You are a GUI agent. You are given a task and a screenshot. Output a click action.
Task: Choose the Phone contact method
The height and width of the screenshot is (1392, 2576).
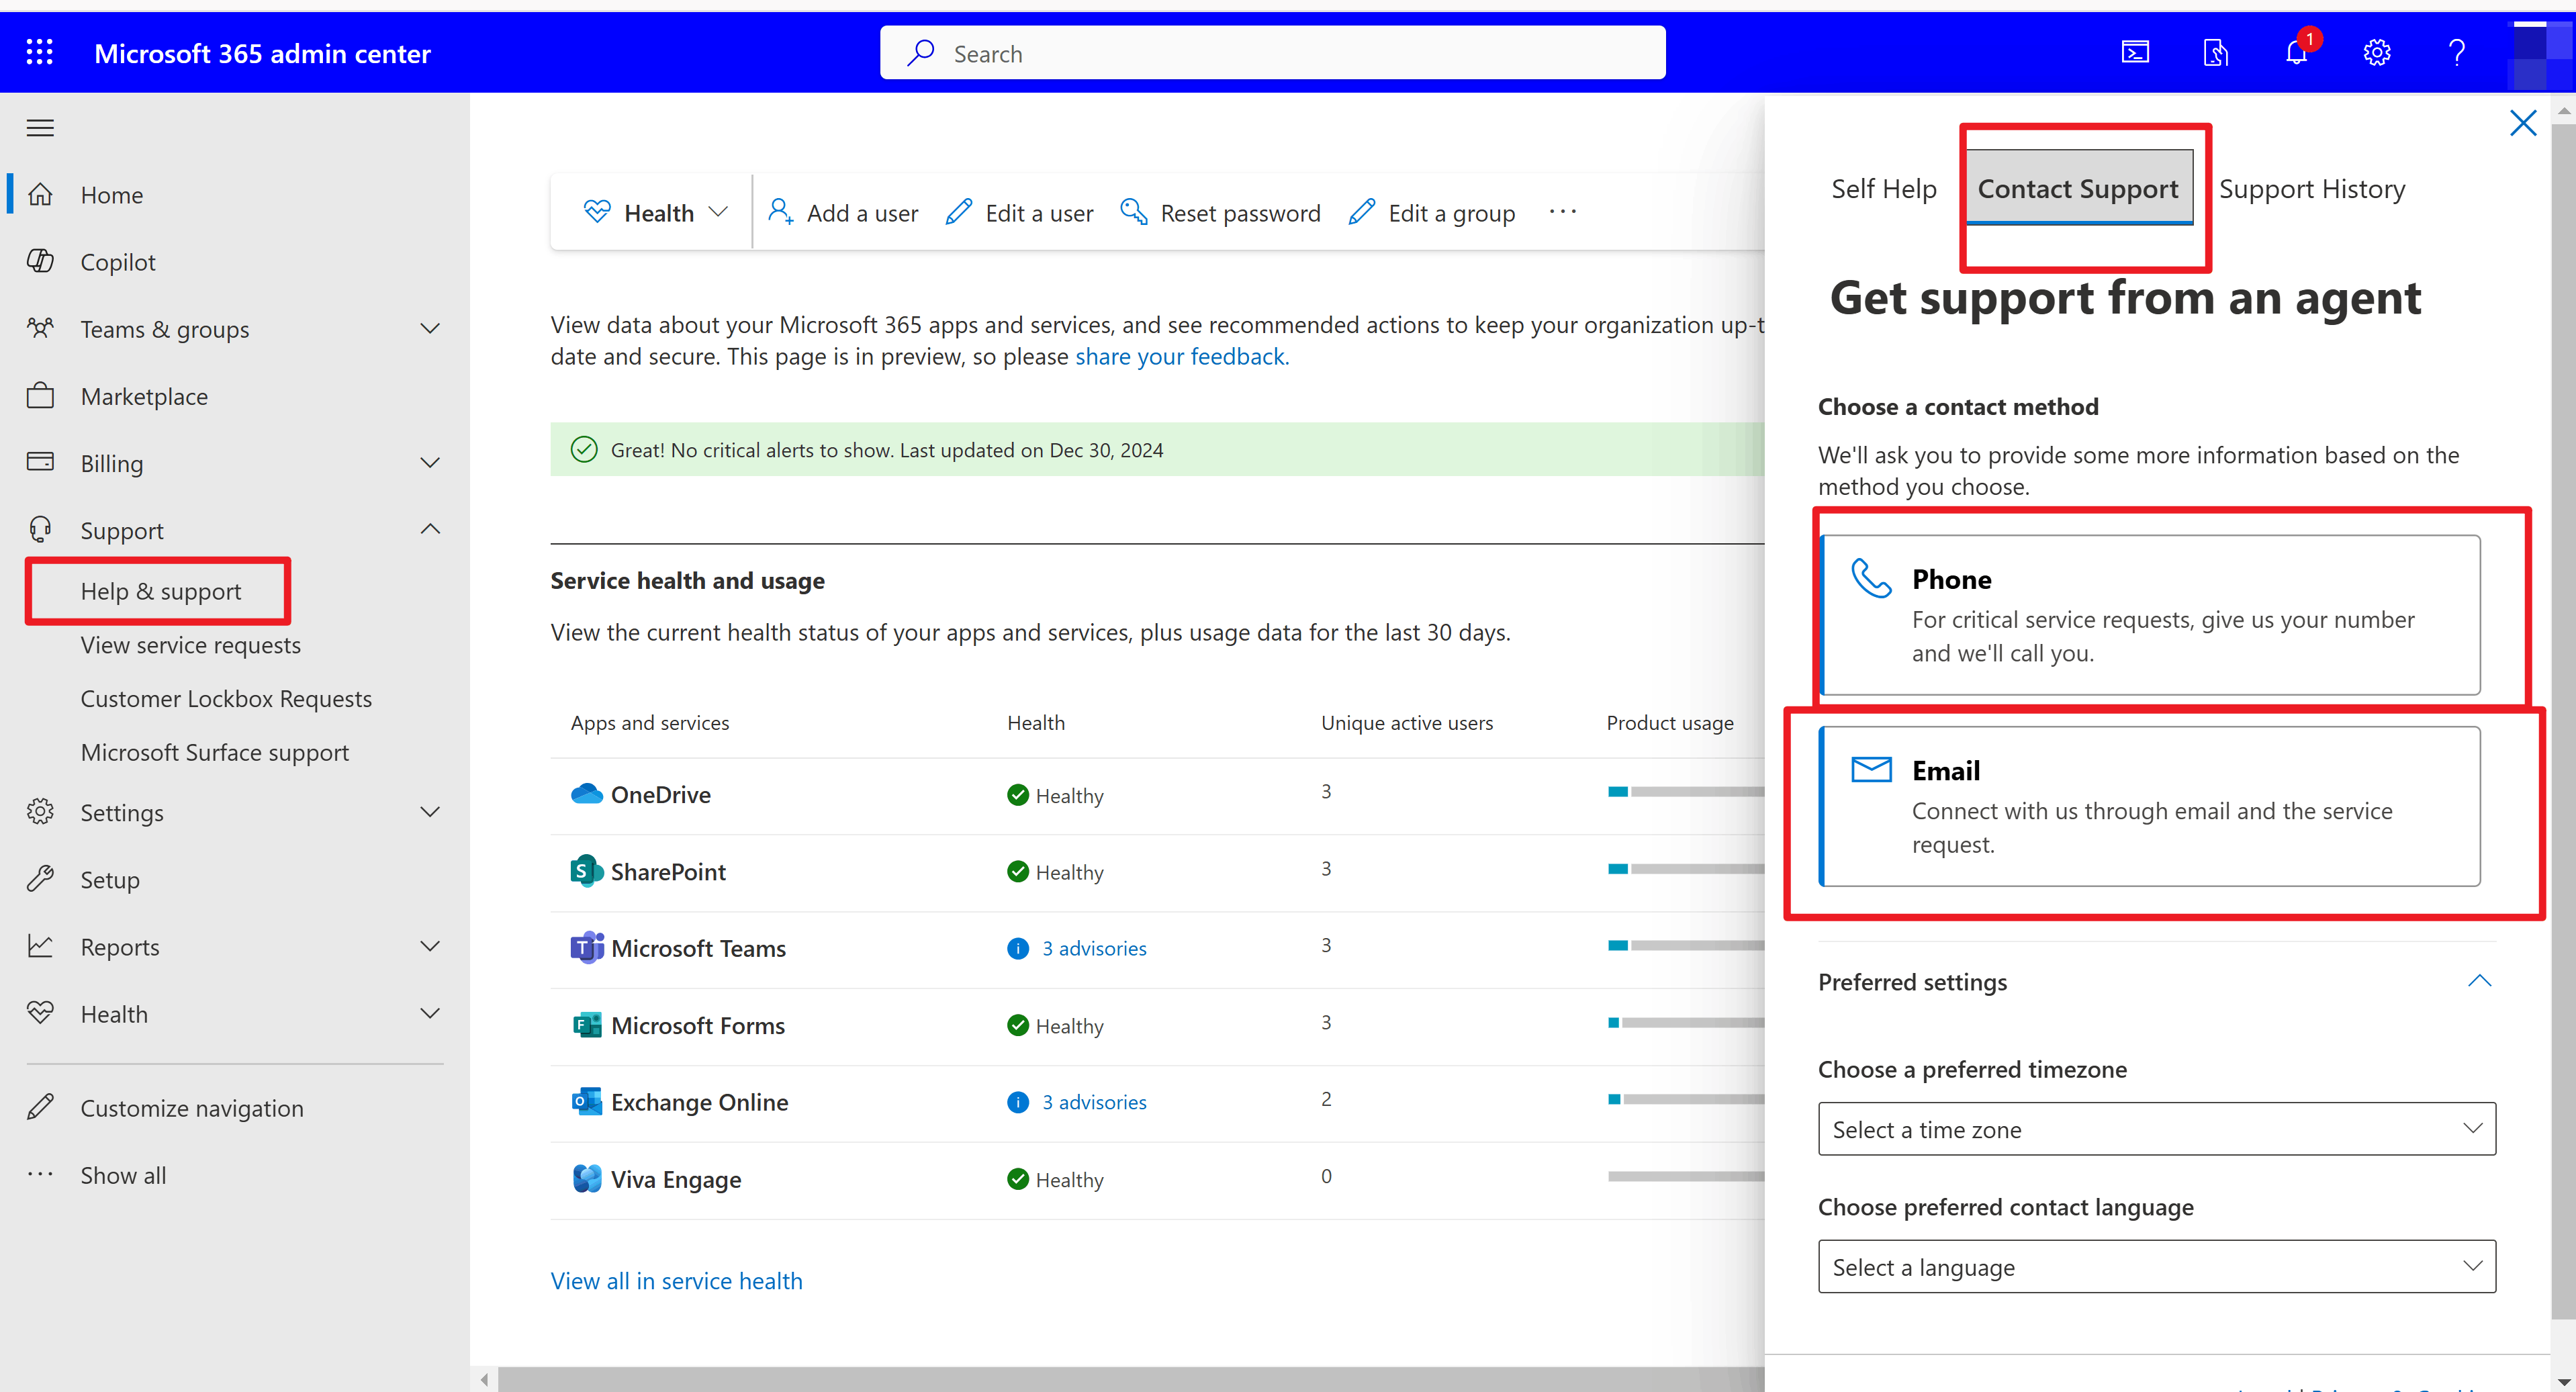click(2150, 614)
